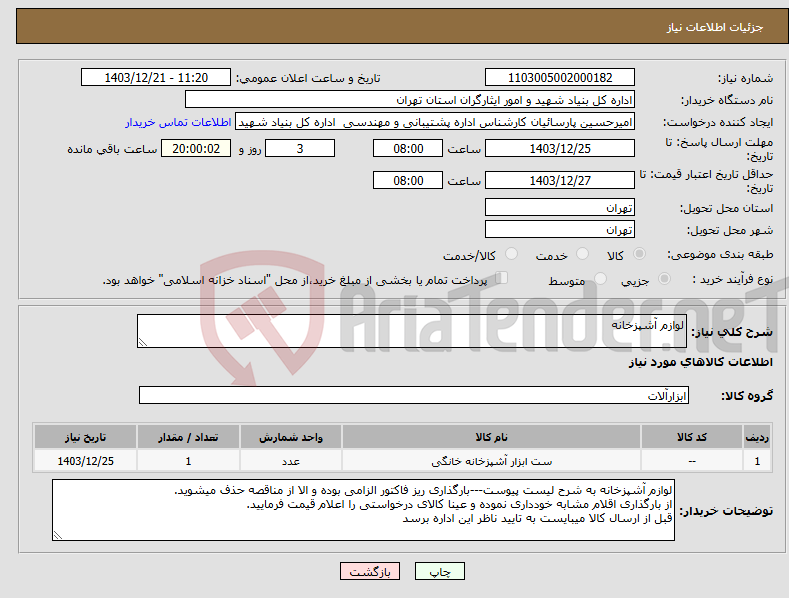Image resolution: width=789 pixels, height=598 pixels.
Task: Click the ردیف column header
Action: click(x=757, y=437)
